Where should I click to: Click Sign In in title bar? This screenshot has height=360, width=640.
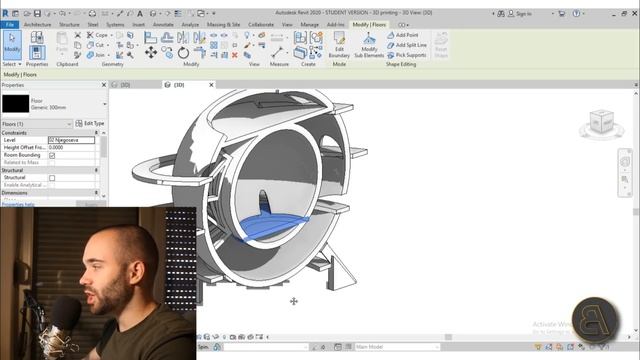[520, 13]
